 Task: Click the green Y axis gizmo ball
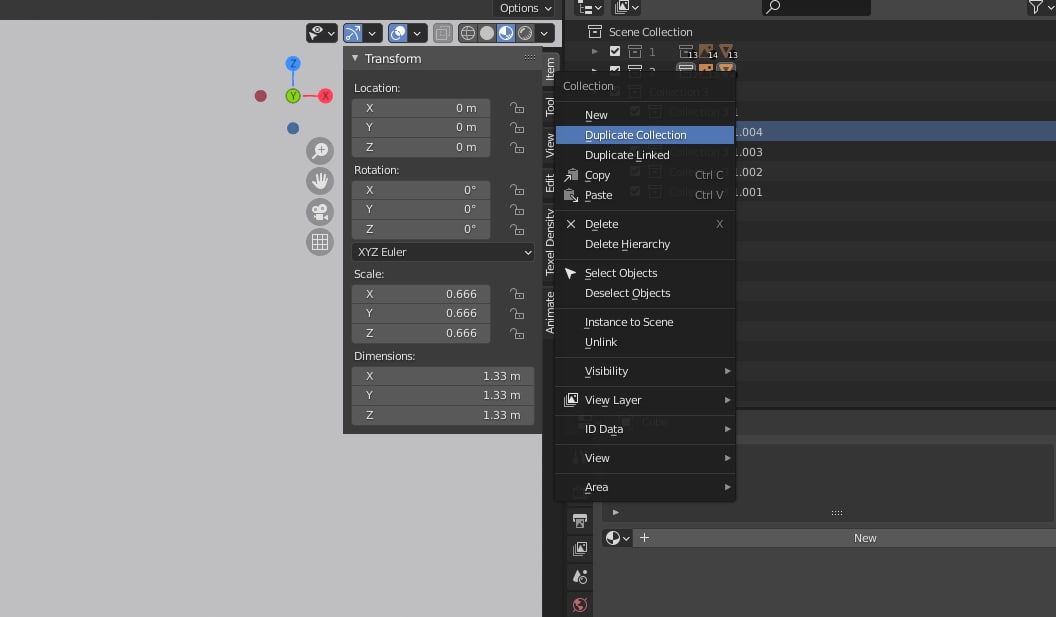292,96
